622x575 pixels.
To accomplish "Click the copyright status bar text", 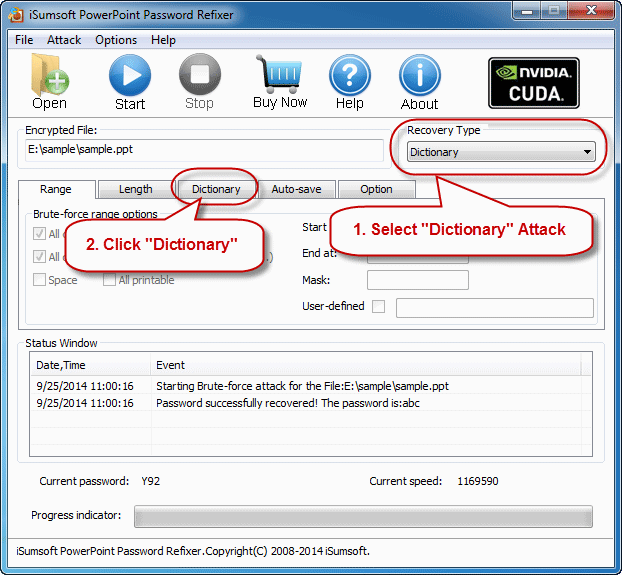I will coord(193,551).
